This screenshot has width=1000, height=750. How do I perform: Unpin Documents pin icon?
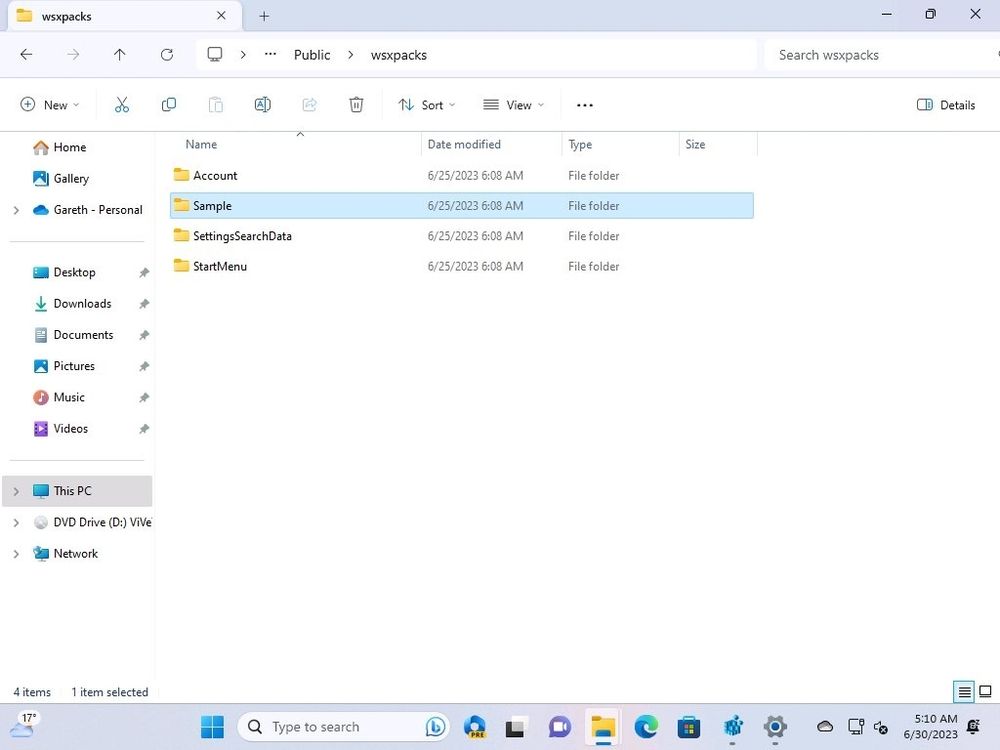click(144, 335)
